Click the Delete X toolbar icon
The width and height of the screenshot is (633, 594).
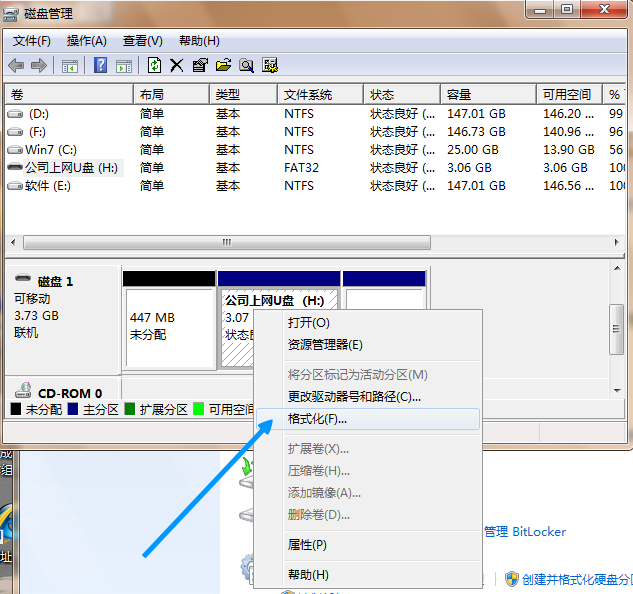176,65
